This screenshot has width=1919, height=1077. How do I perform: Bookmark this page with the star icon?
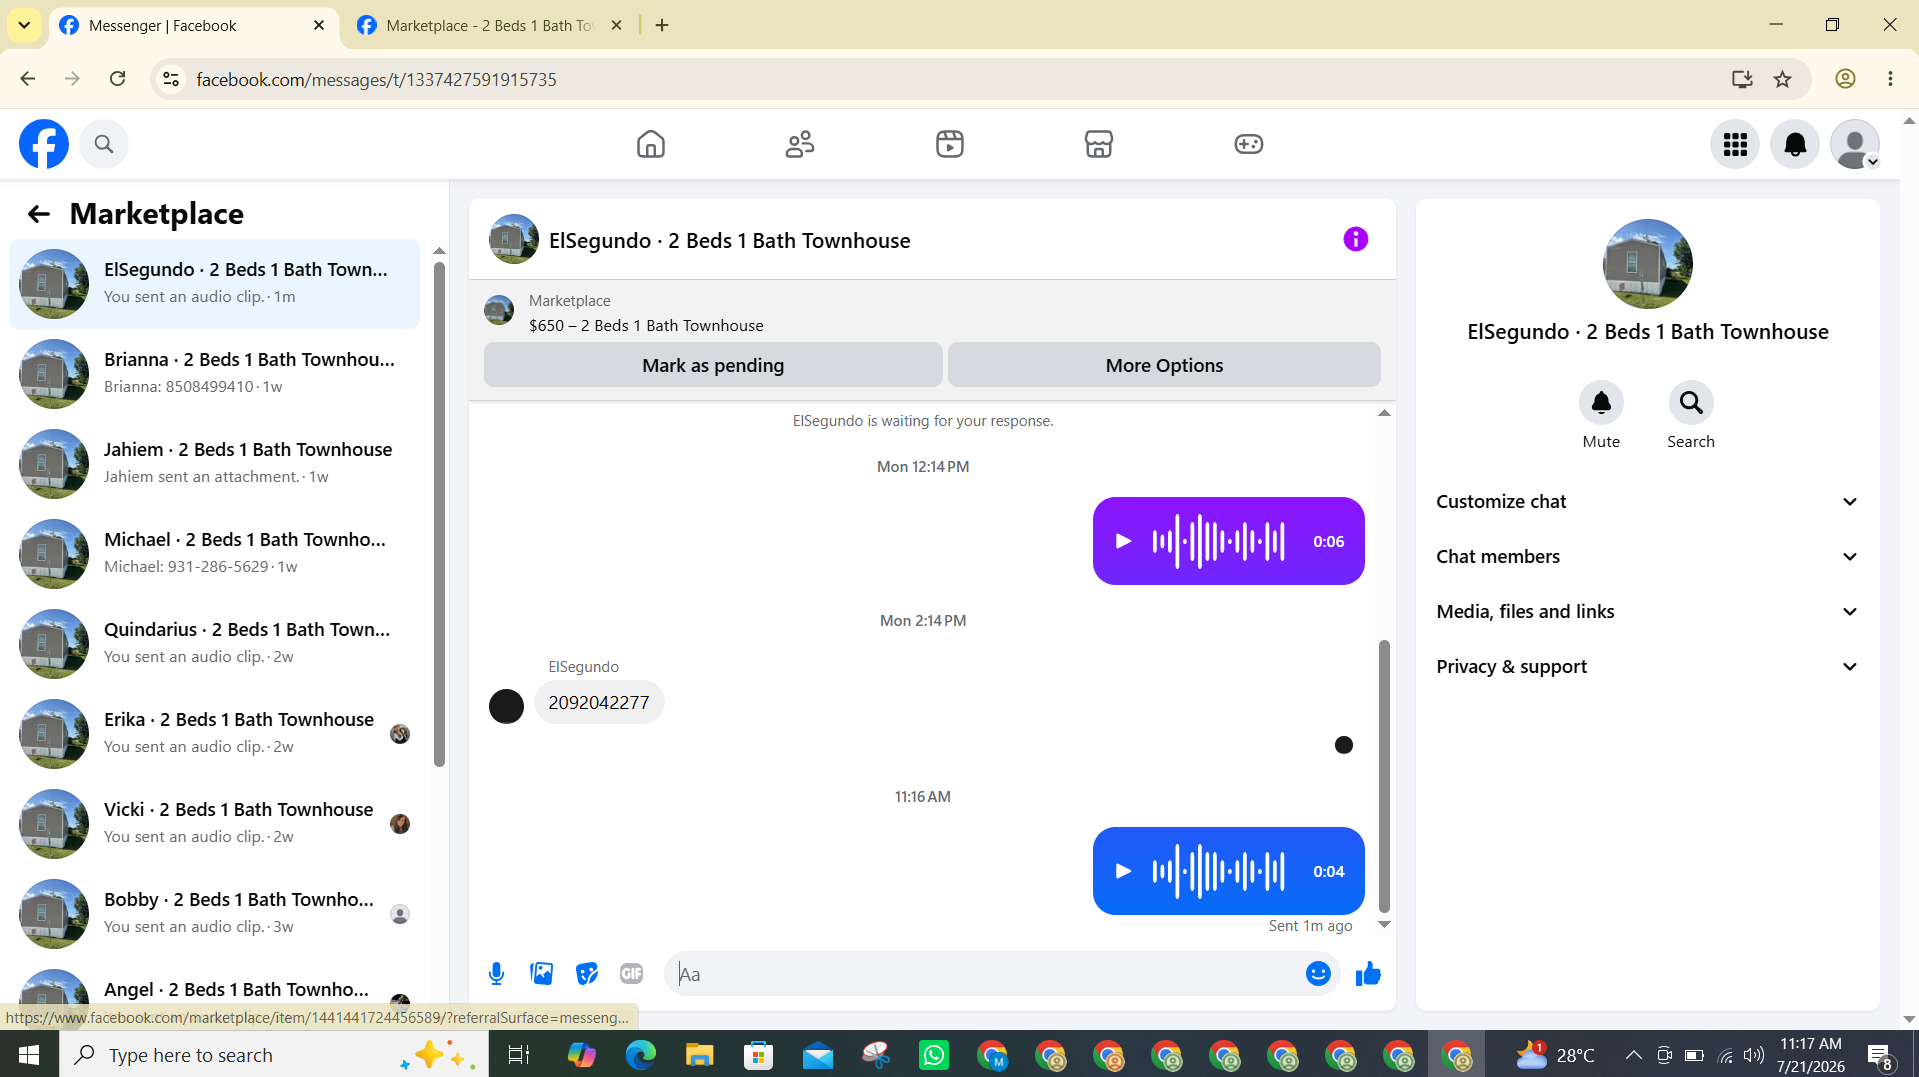point(1782,79)
